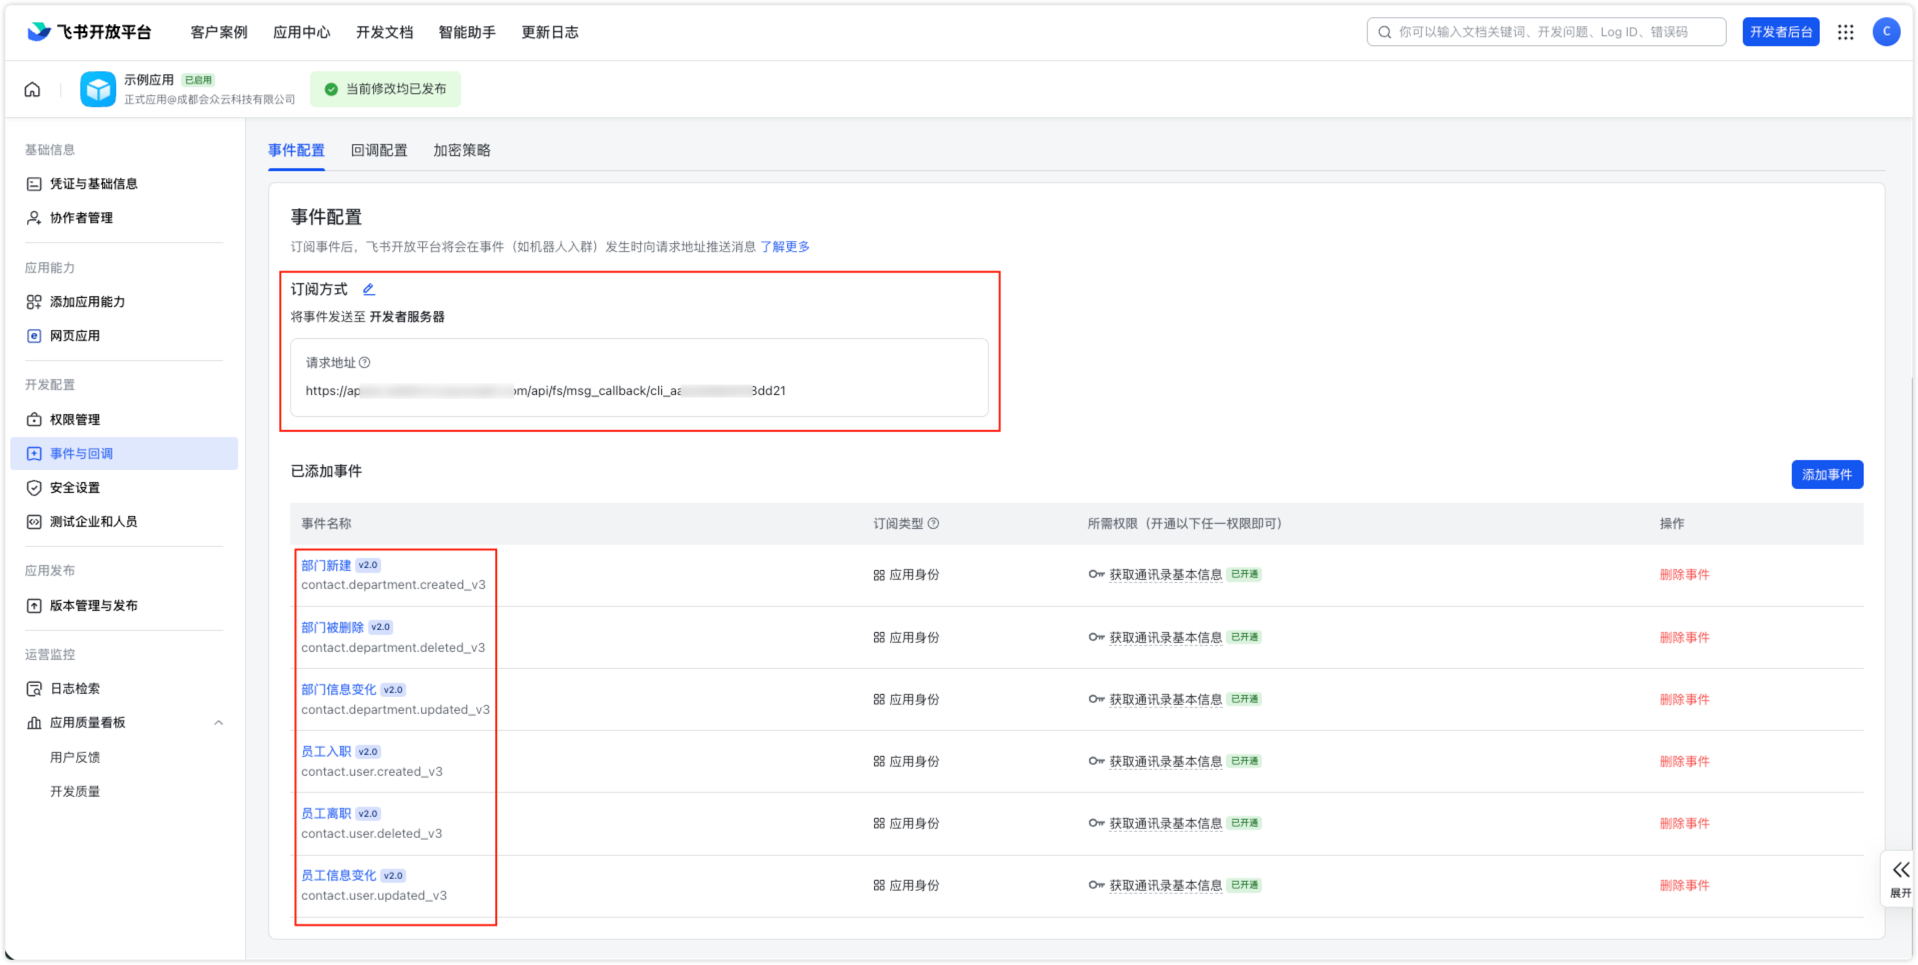This screenshot has height=965, width=1918.
Task: Click the 安全设置 shield icon
Action: pos(34,488)
